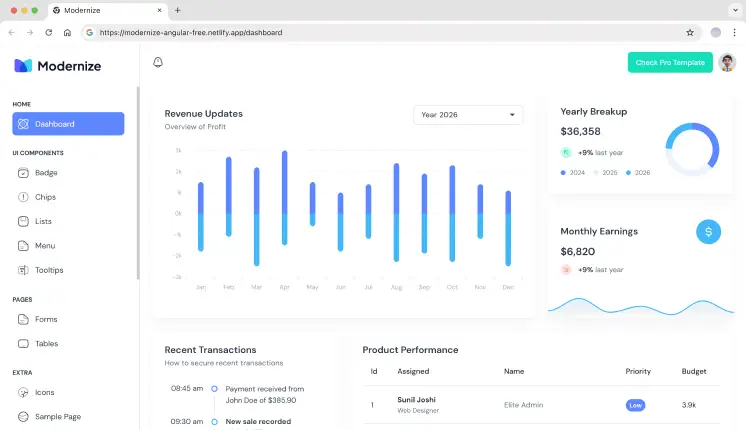Click the browser address bar URL

(191, 32)
